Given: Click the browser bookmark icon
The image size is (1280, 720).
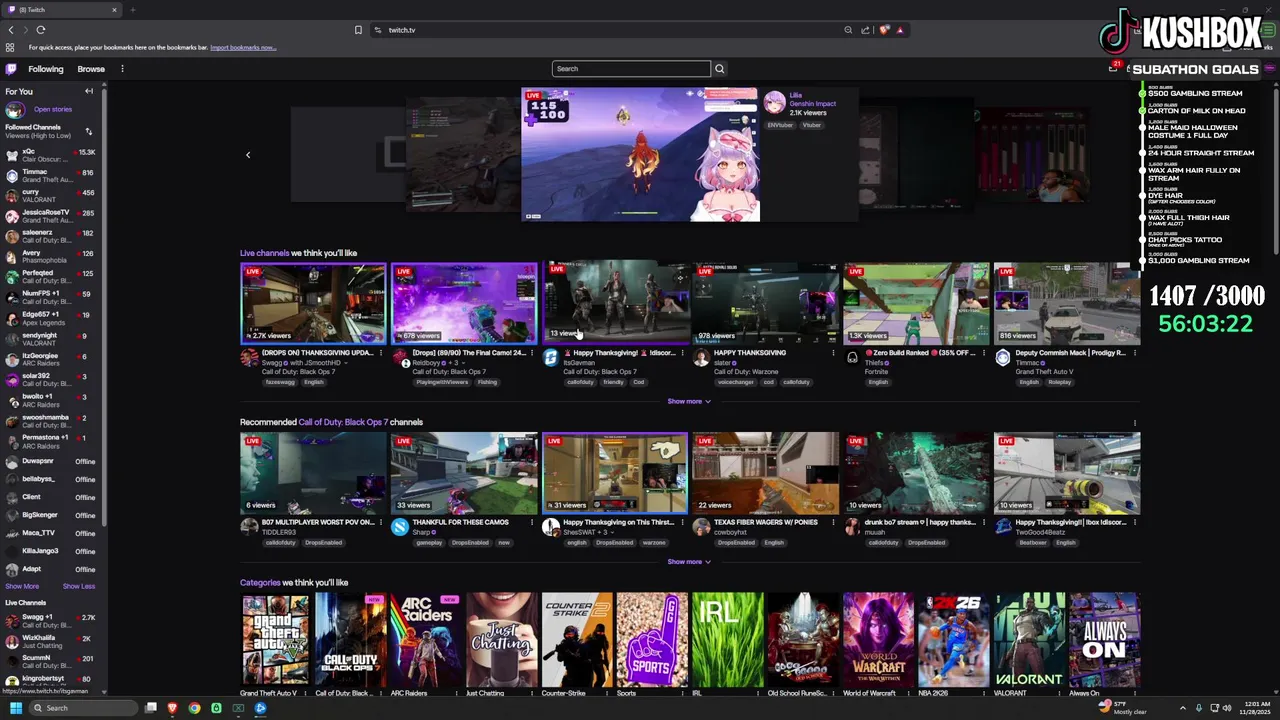Looking at the screenshot, I should pos(358,30).
